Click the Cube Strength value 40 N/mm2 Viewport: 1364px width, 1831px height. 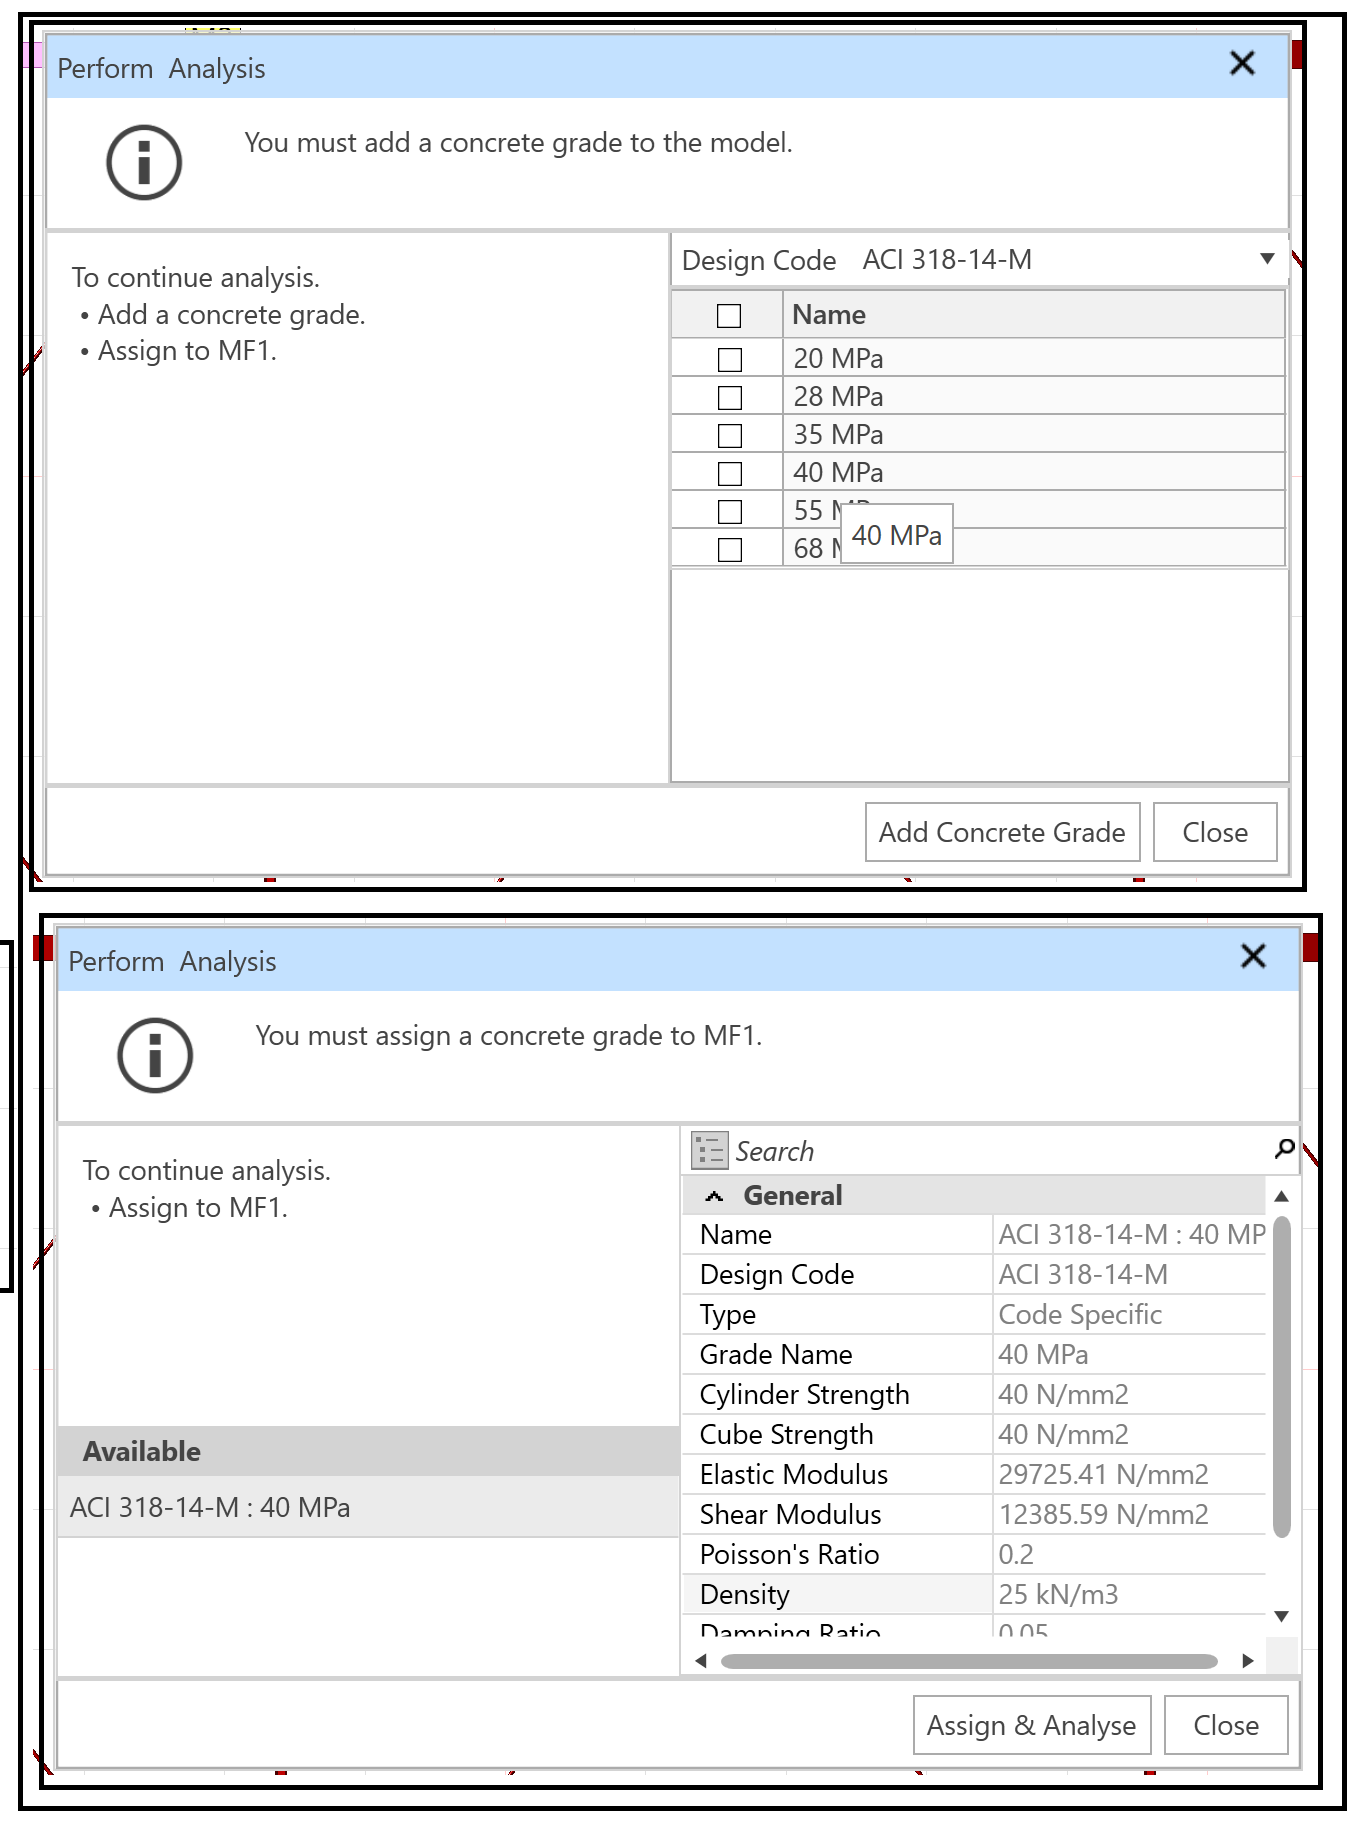click(1130, 1435)
